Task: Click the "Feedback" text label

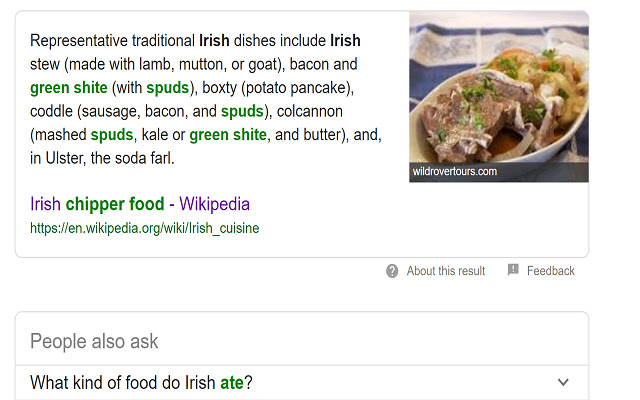Action: [x=551, y=271]
